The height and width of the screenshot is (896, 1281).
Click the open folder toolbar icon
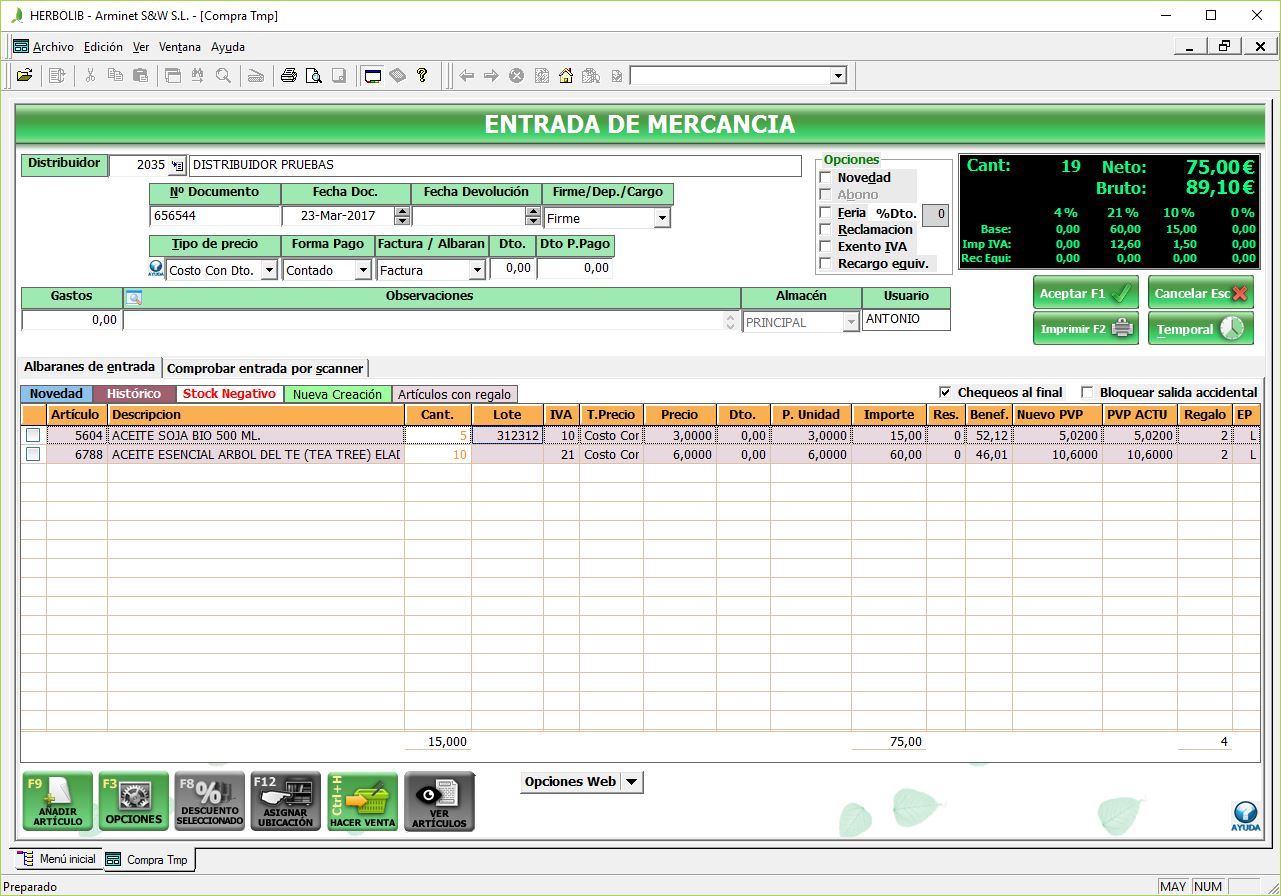pyautogui.click(x=25, y=75)
